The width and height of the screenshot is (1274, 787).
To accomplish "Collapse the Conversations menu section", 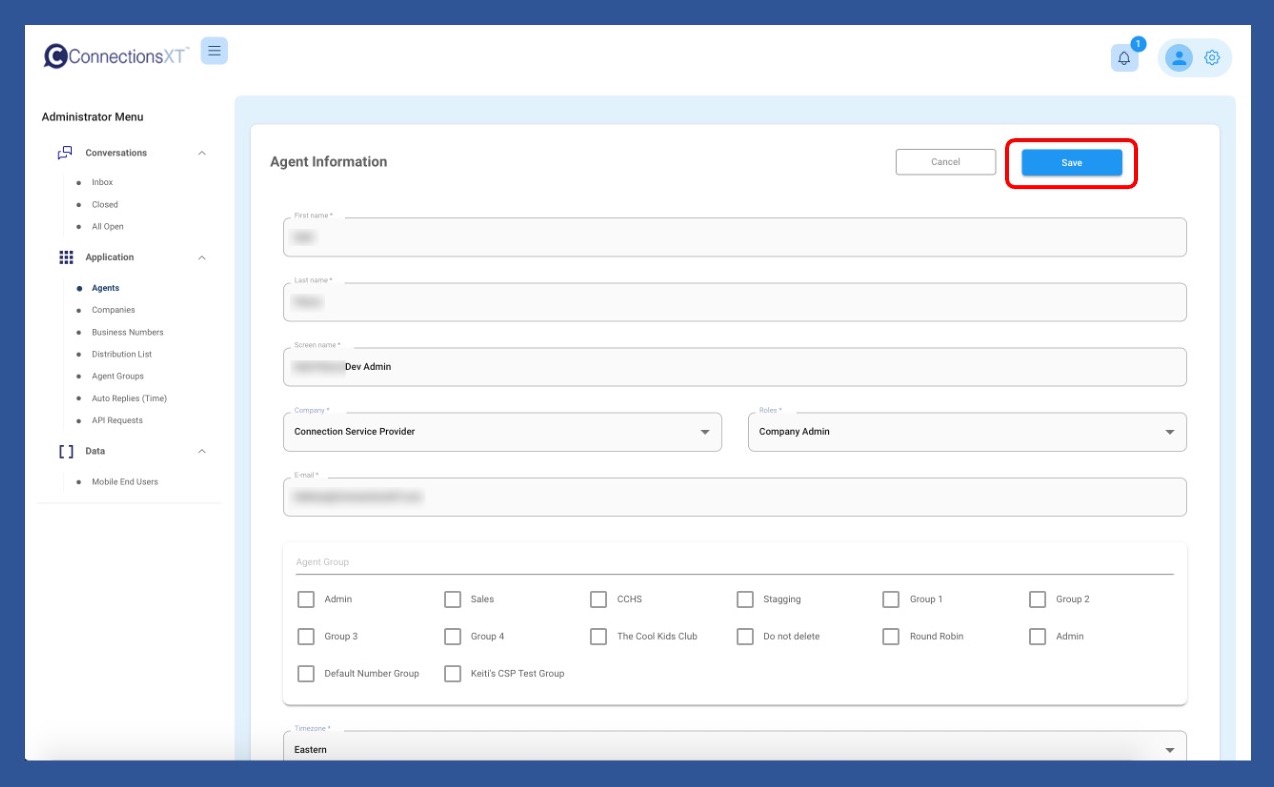I will (x=202, y=153).
